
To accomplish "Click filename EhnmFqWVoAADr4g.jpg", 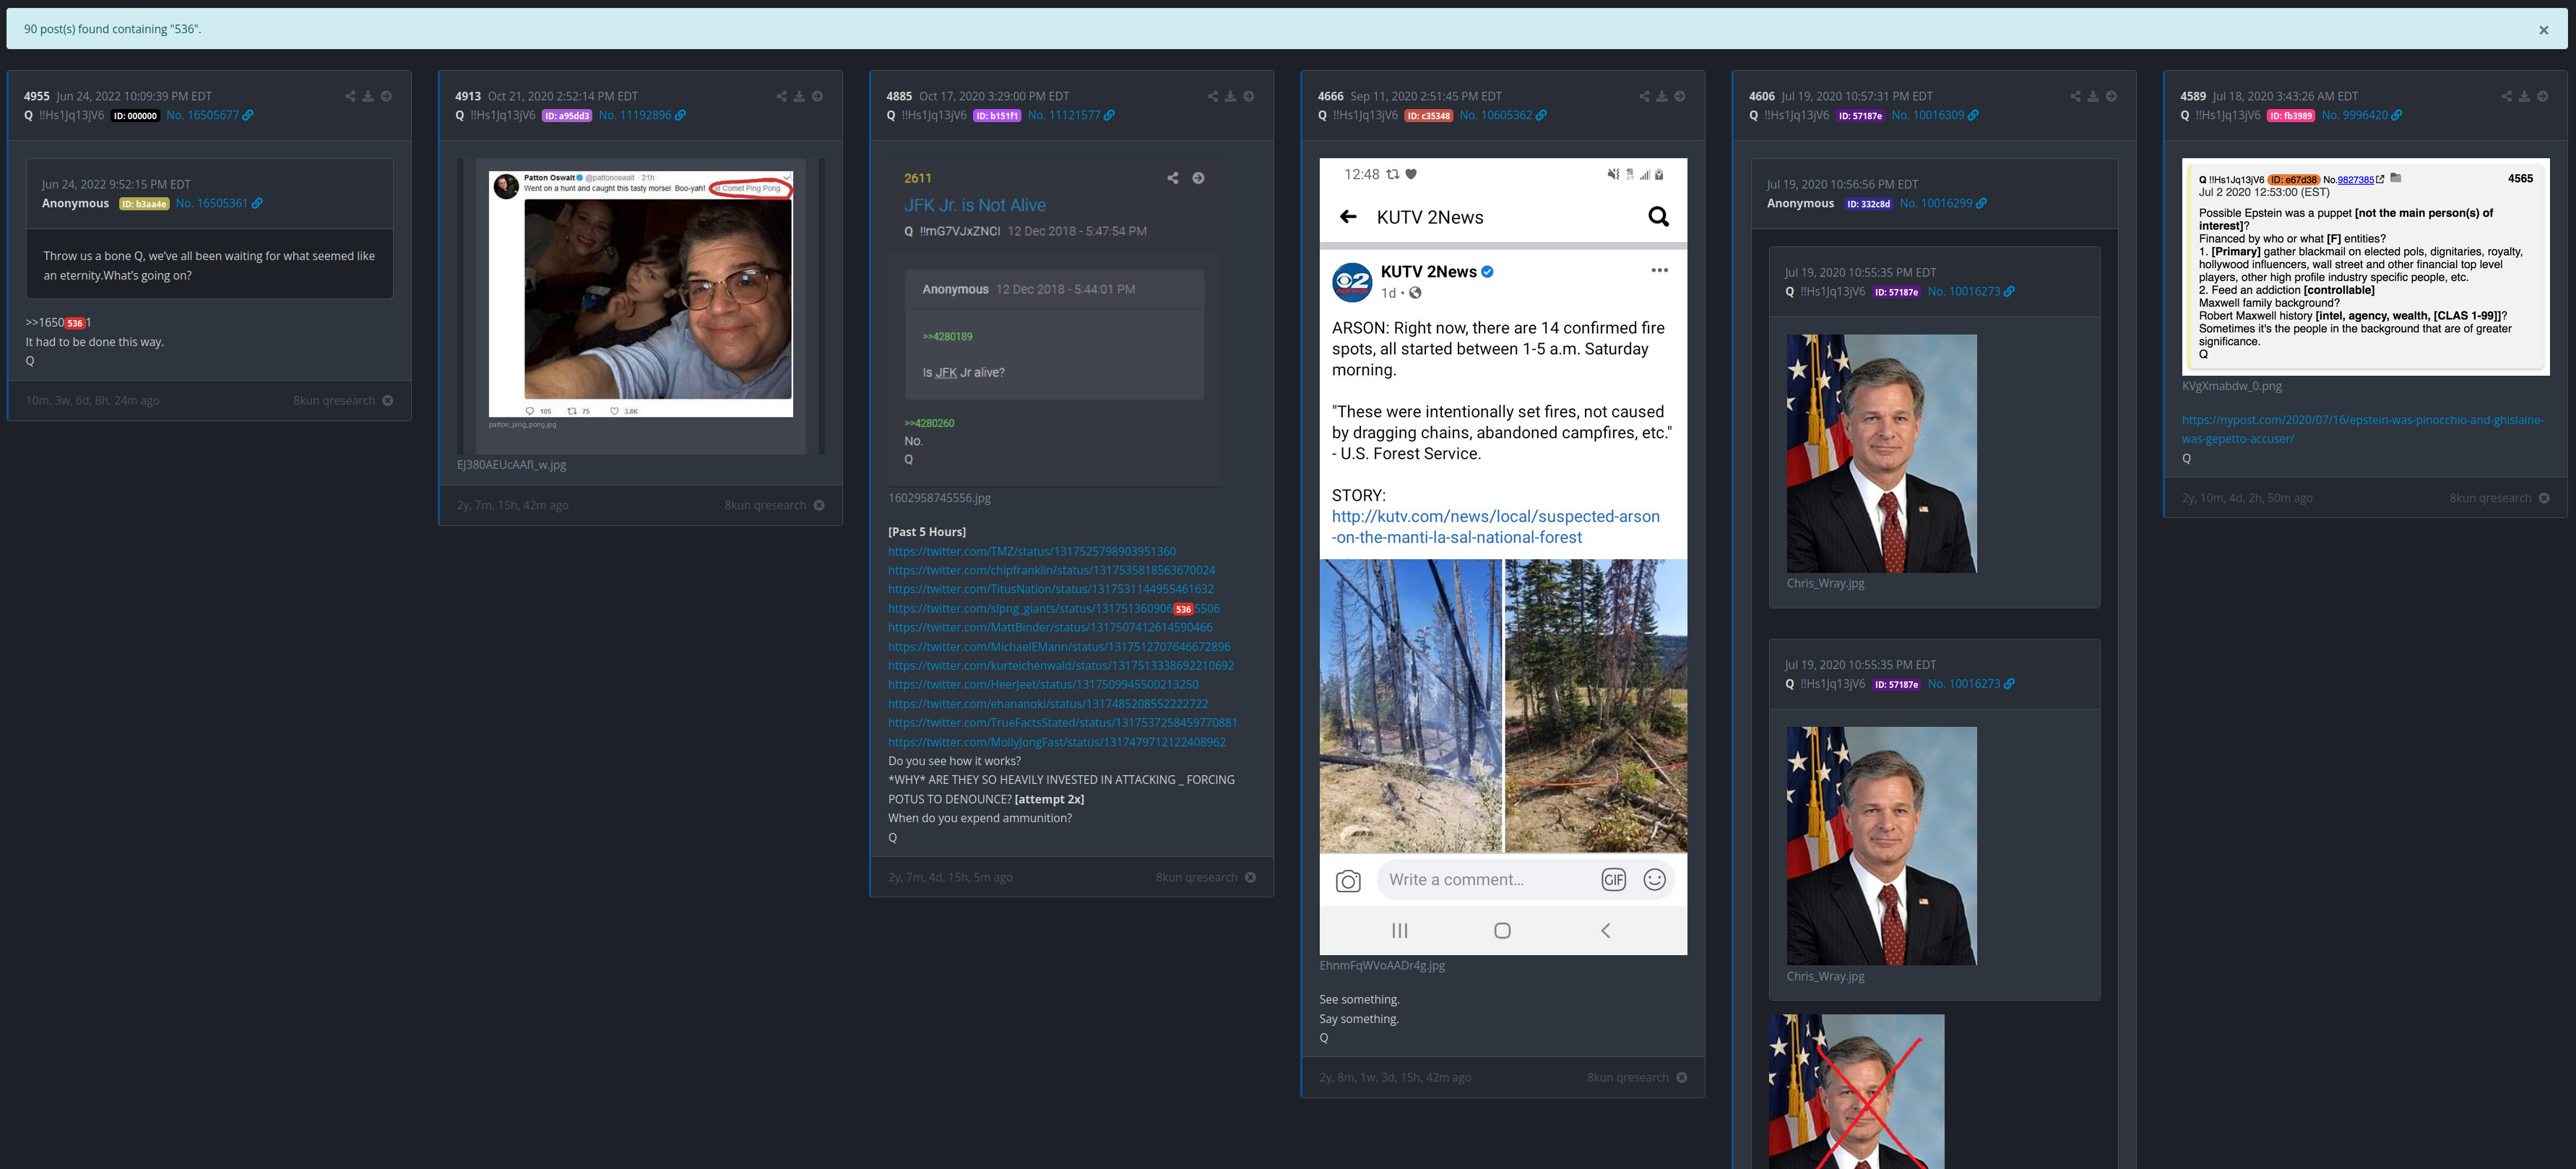I will click(1382, 965).
